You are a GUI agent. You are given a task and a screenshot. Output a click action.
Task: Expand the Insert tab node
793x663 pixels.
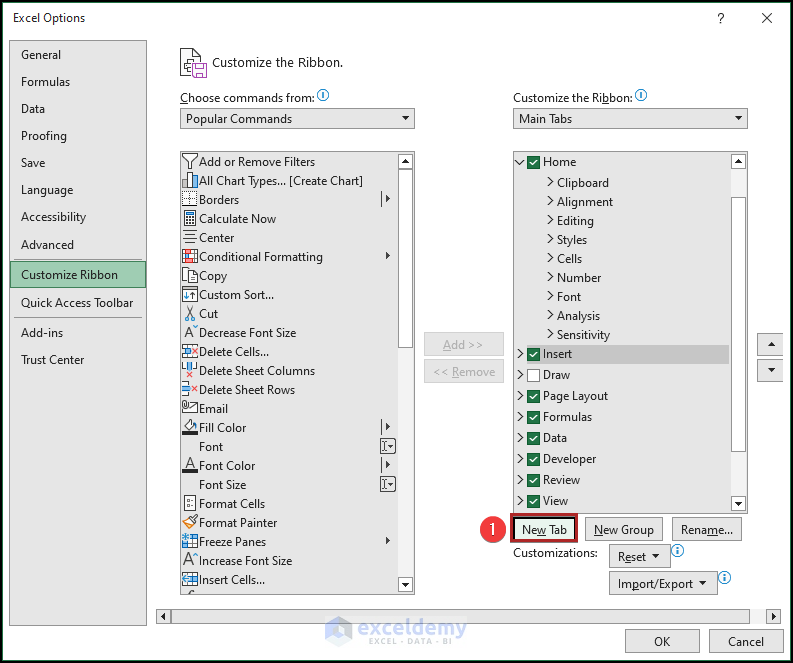pyautogui.click(x=520, y=353)
